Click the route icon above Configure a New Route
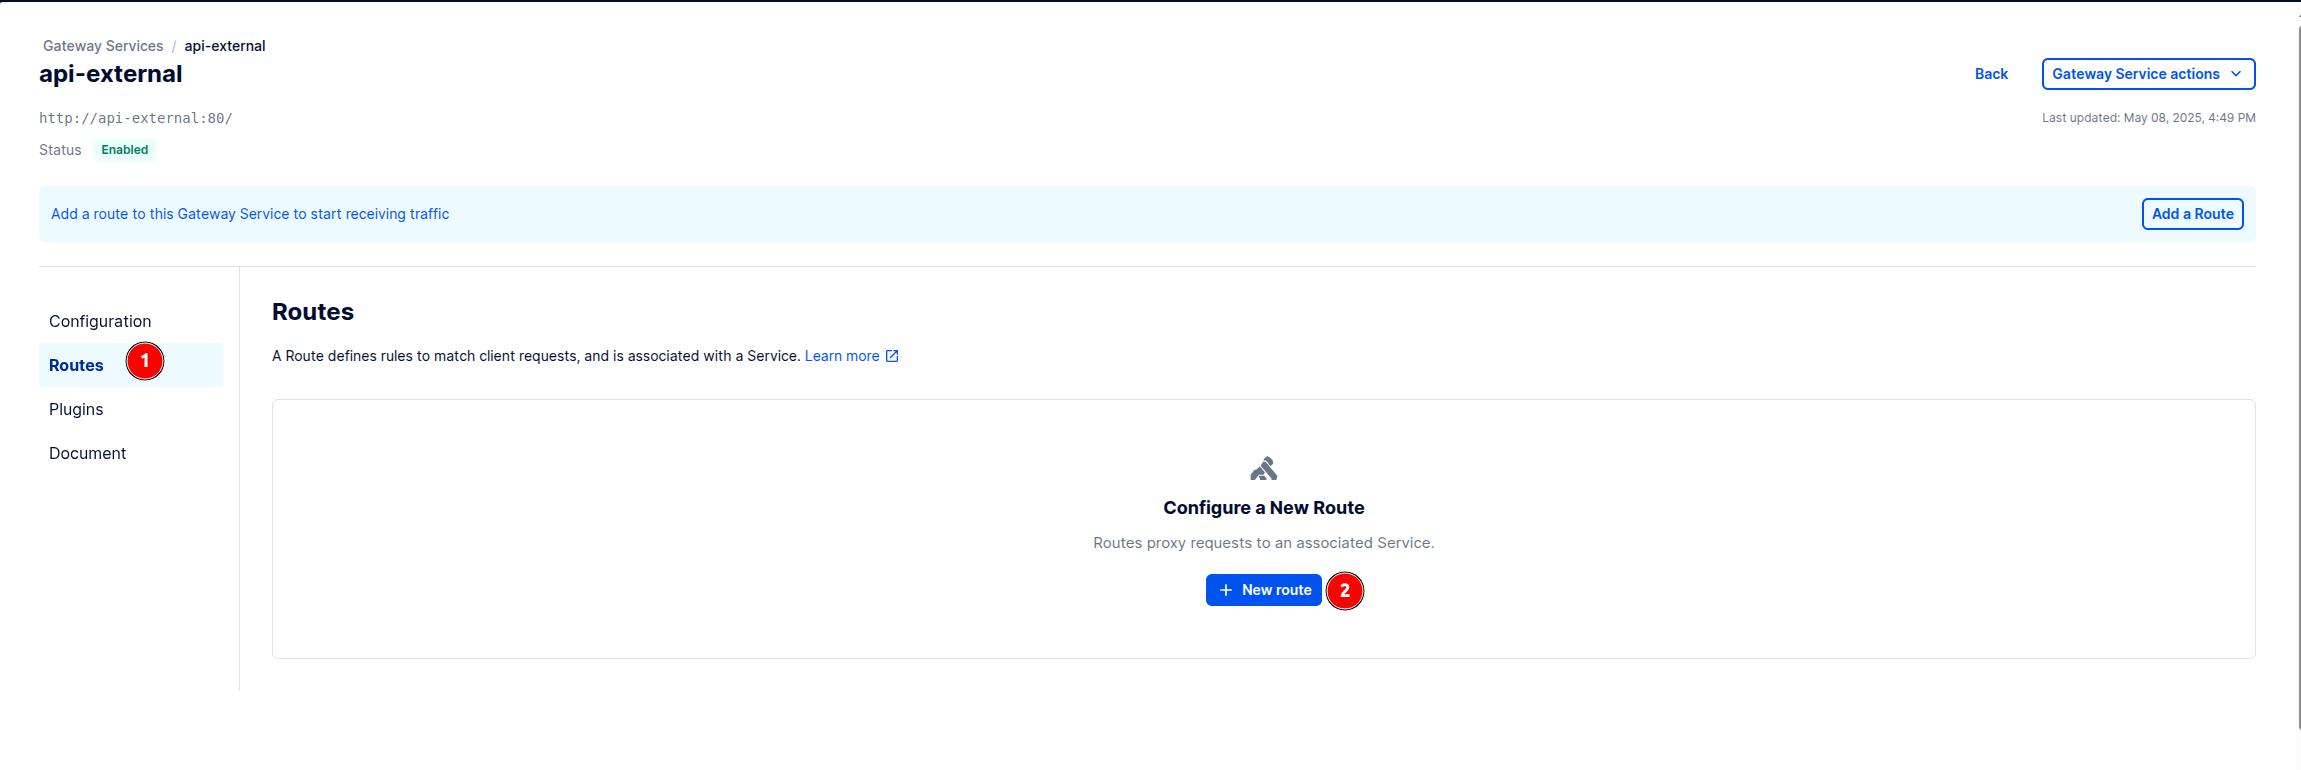2301x770 pixels. tap(1263, 469)
